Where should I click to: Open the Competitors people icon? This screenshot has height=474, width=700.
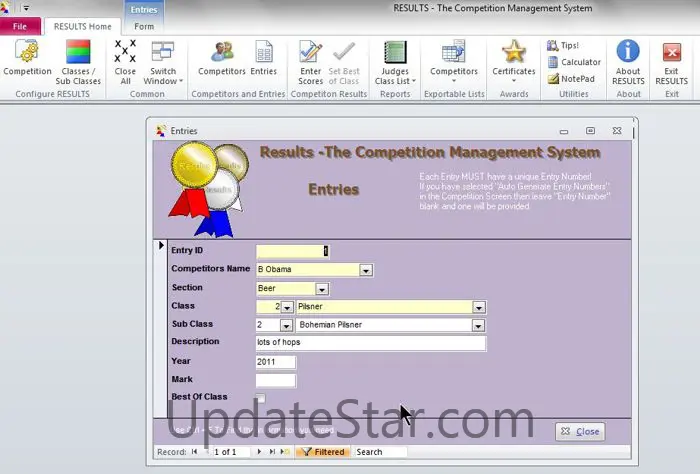coord(222,58)
